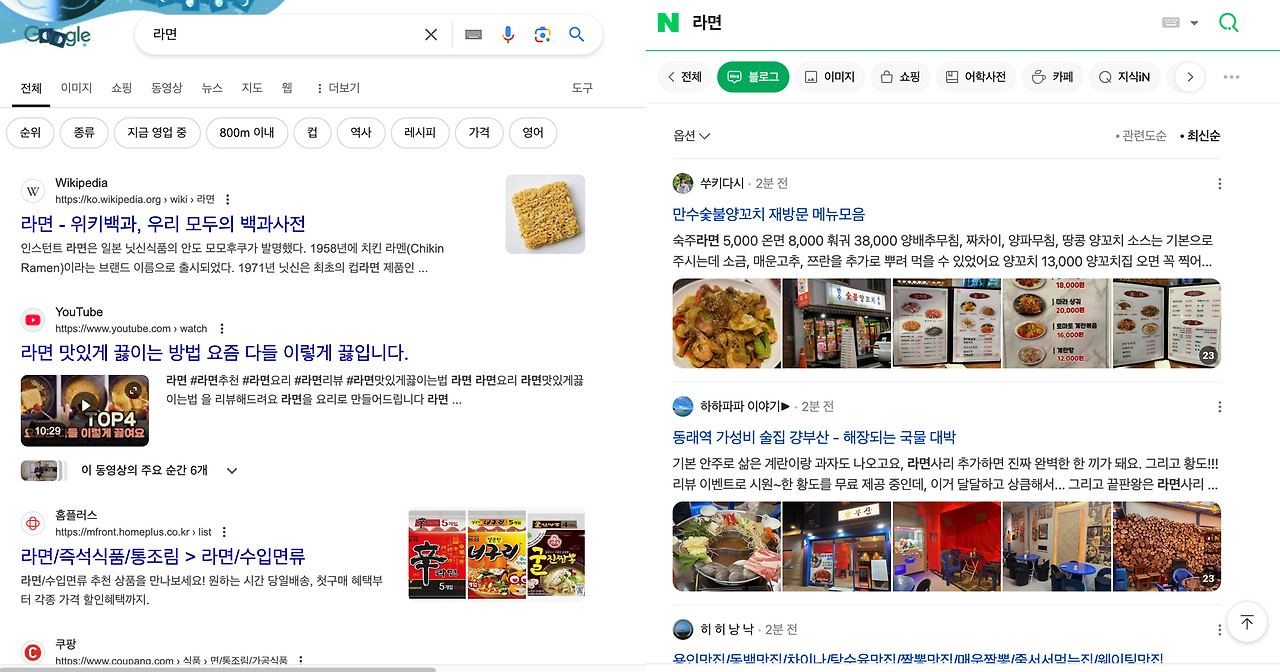Image resolution: width=1280 pixels, height=672 pixels.
Task: Clear the Google search box text
Action: (x=431, y=35)
